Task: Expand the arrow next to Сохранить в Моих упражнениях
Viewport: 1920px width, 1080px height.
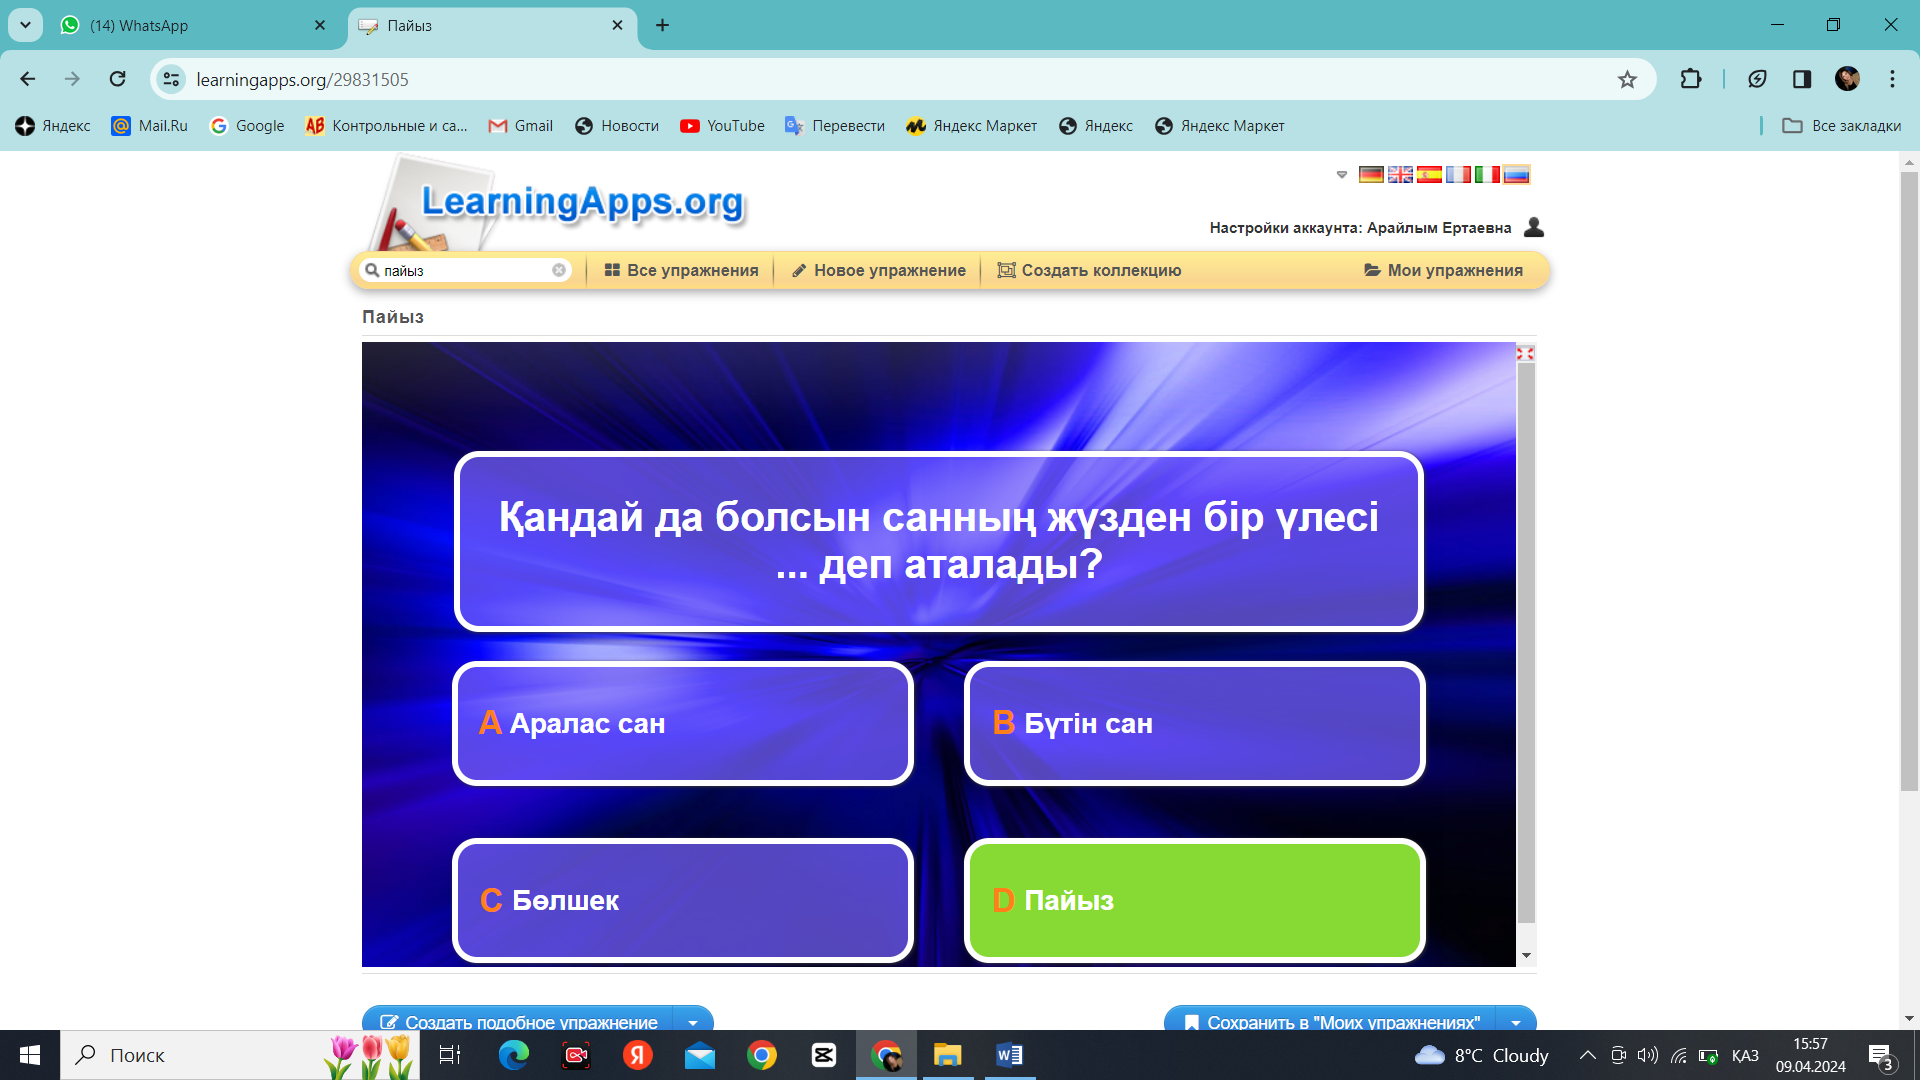Action: 1516,1022
